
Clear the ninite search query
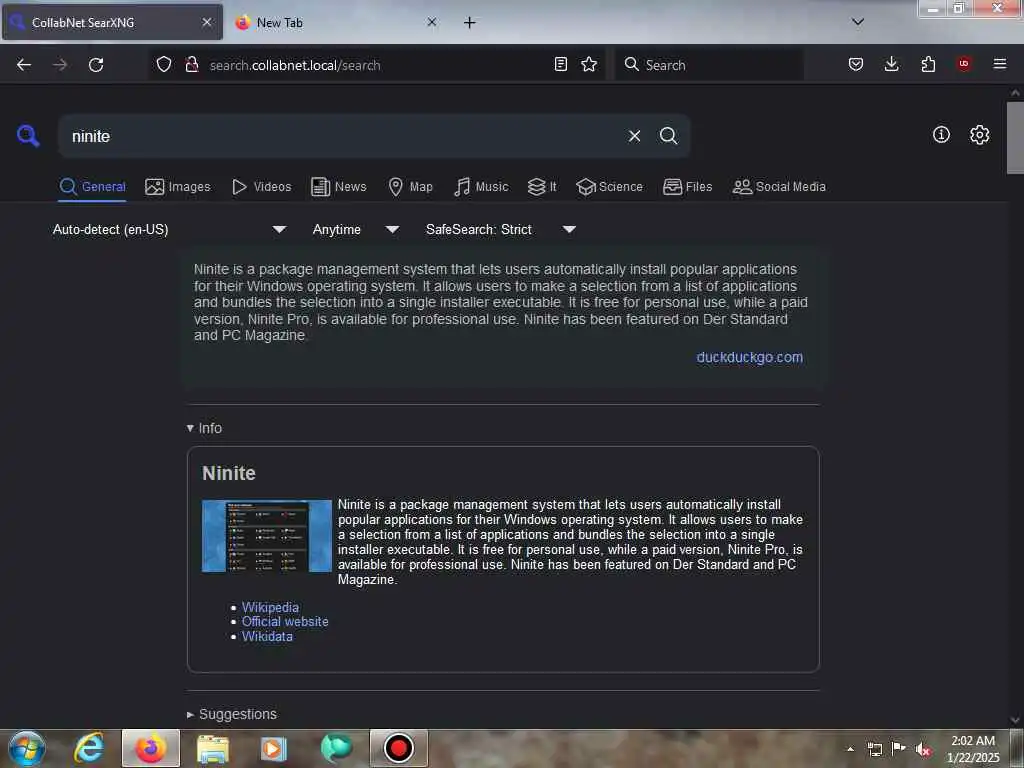(x=634, y=136)
